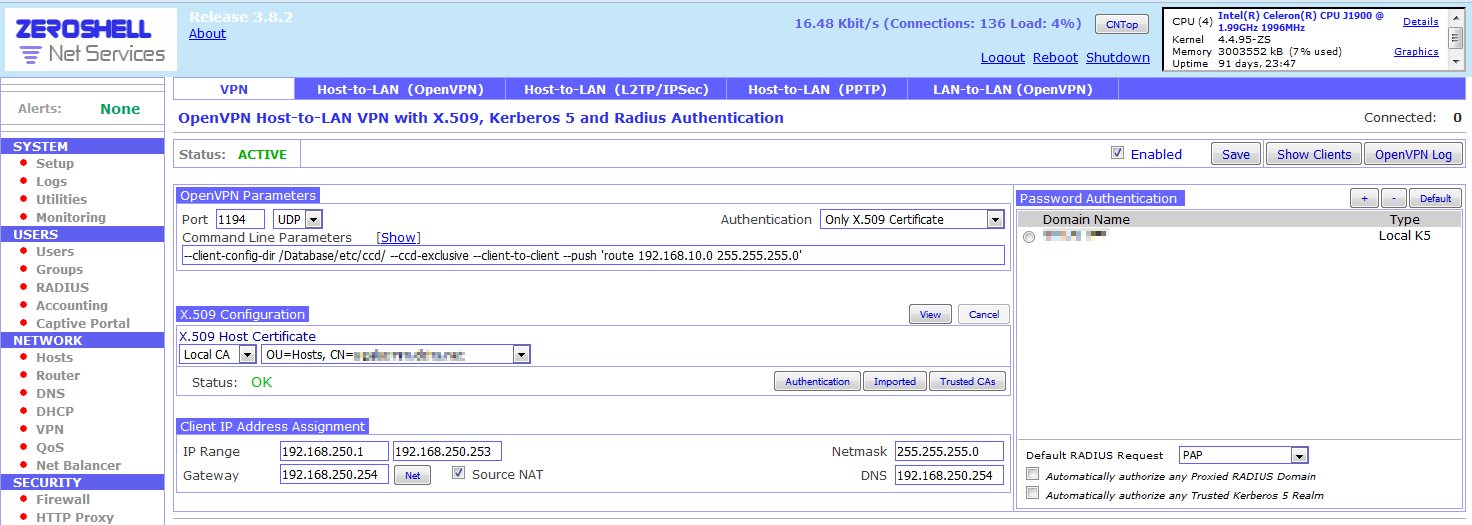Click the Gateway address field

(x=334, y=474)
